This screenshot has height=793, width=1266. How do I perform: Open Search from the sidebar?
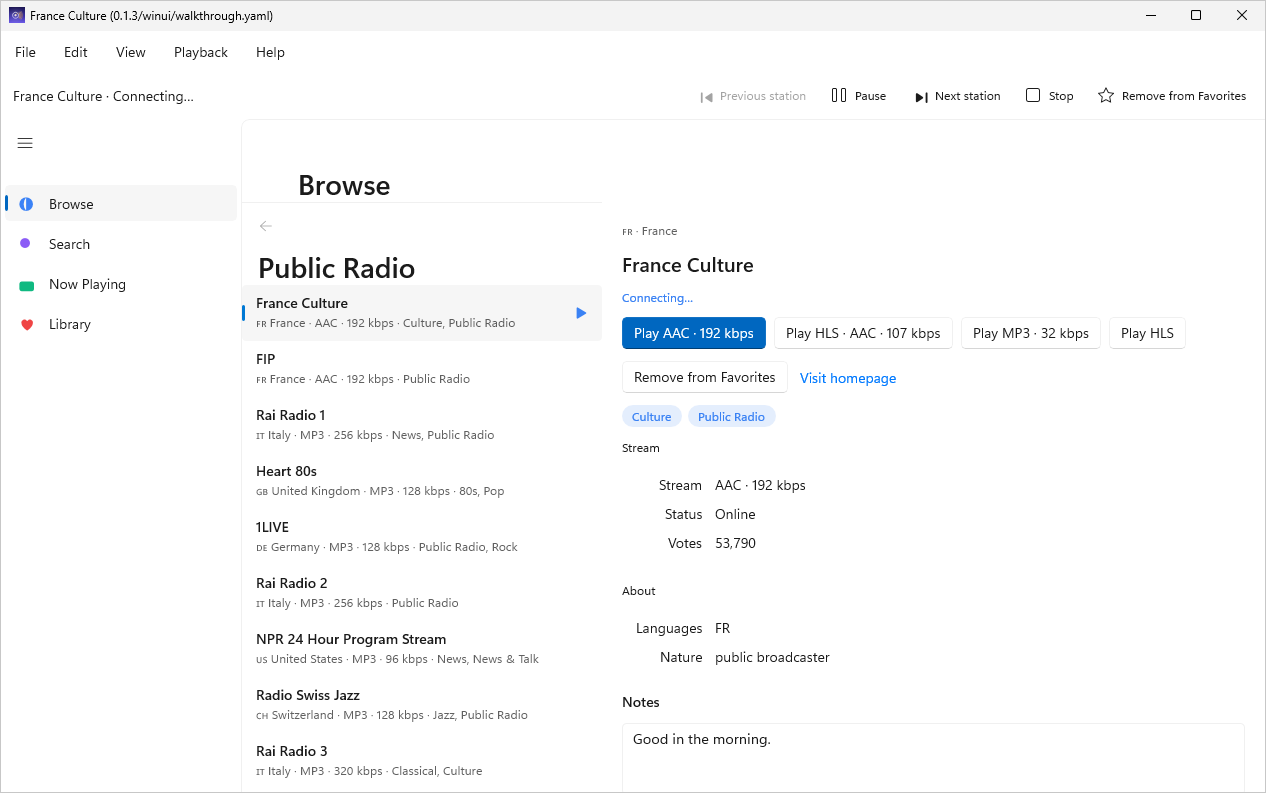click(121, 244)
